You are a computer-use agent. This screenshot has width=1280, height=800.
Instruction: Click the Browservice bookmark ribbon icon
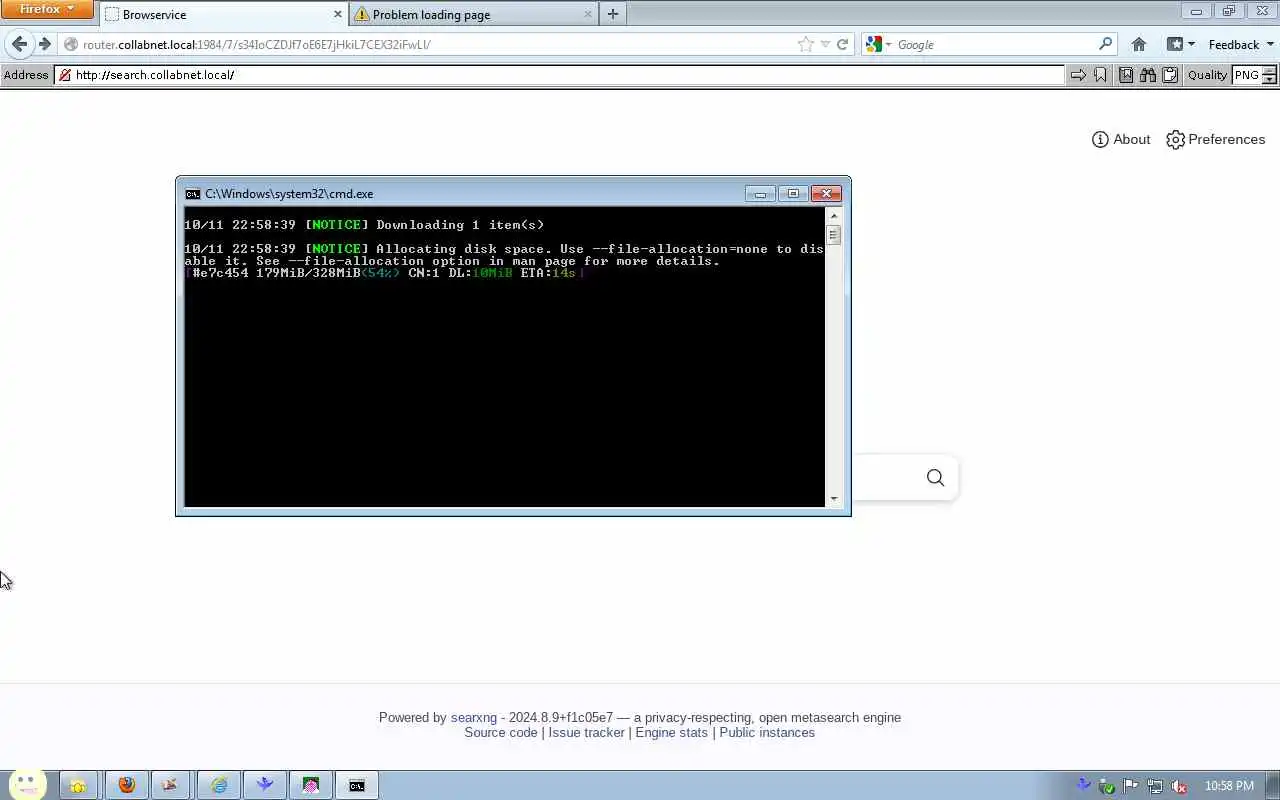click(1100, 75)
